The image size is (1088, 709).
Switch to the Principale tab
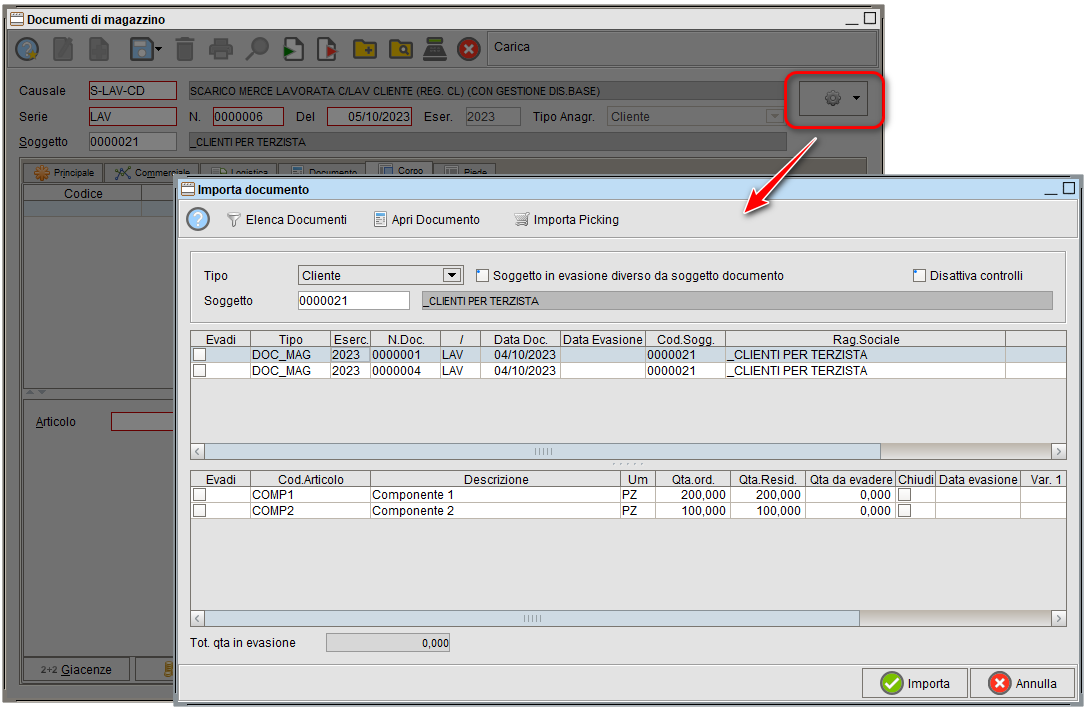point(65,173)
